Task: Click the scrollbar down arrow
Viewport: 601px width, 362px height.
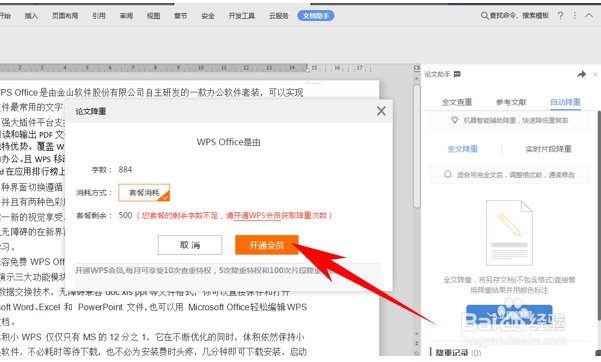Action: pyautogui.click(x=417, y=334)
